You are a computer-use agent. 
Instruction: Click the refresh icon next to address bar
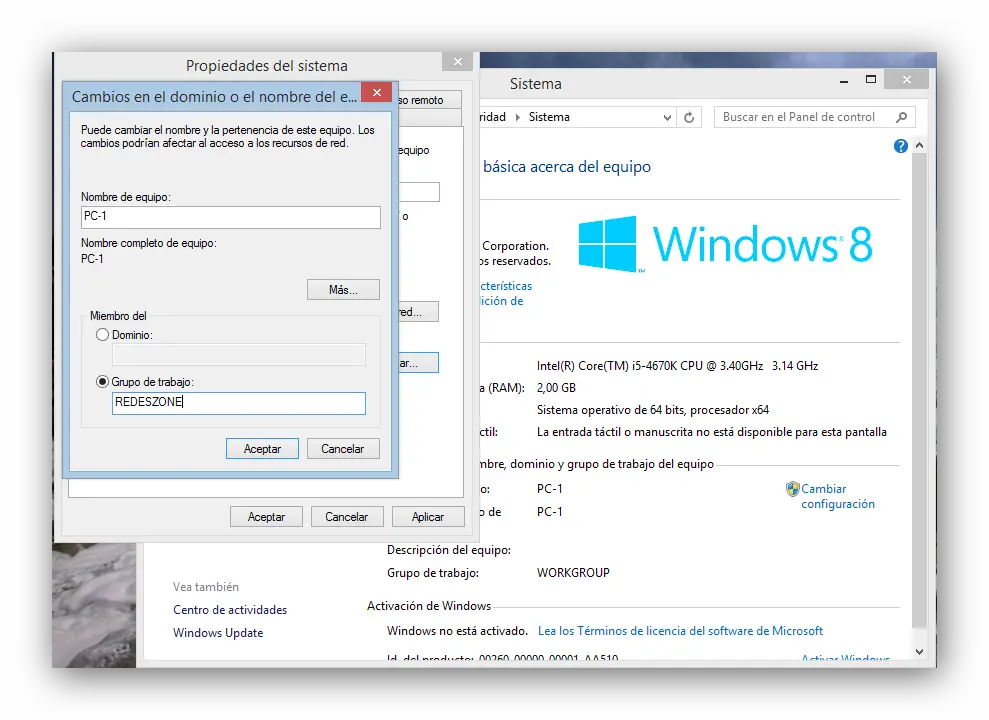tap(689, 117)
